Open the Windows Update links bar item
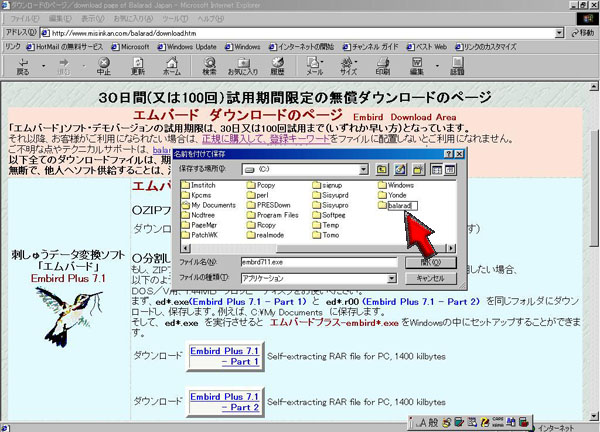Viewport: 600px width, 432px height. (187, 47)
